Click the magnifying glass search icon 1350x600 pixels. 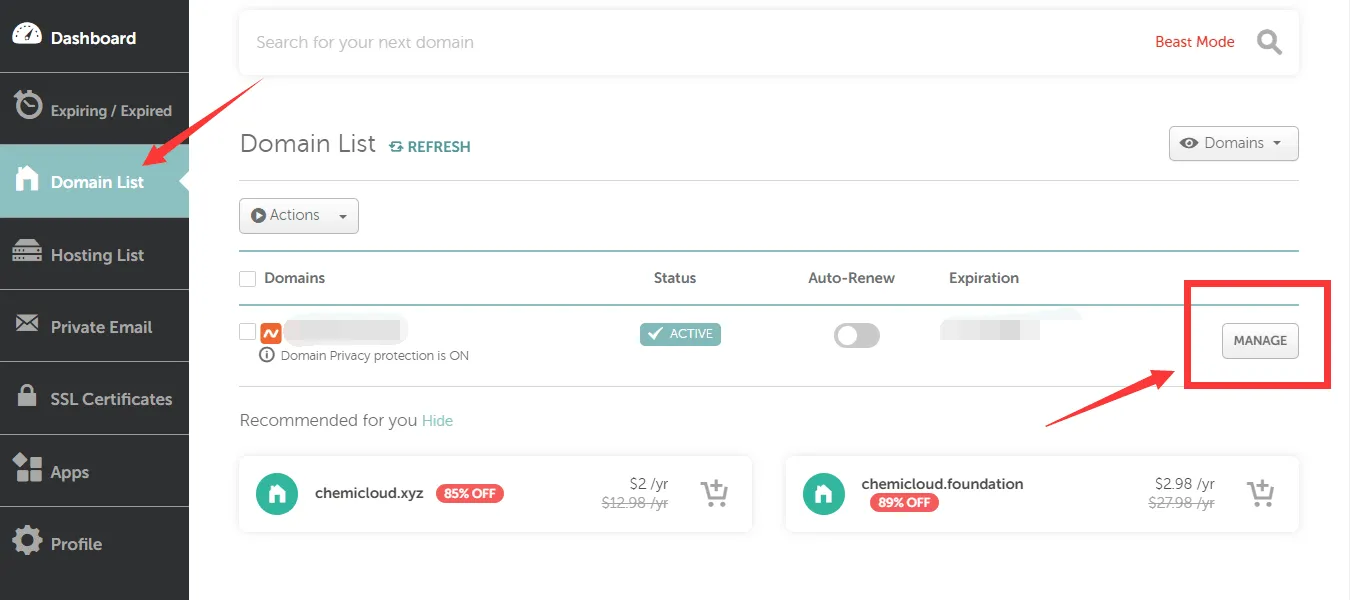(x=1269, y=42)
